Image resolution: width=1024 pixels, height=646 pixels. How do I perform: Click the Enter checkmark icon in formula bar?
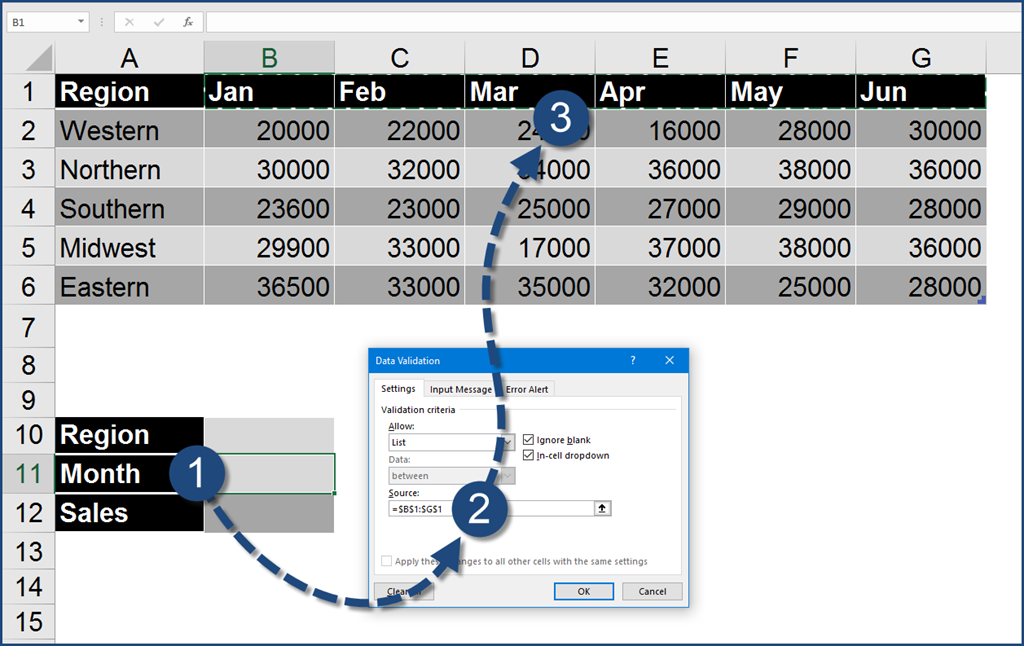(159, 22)
